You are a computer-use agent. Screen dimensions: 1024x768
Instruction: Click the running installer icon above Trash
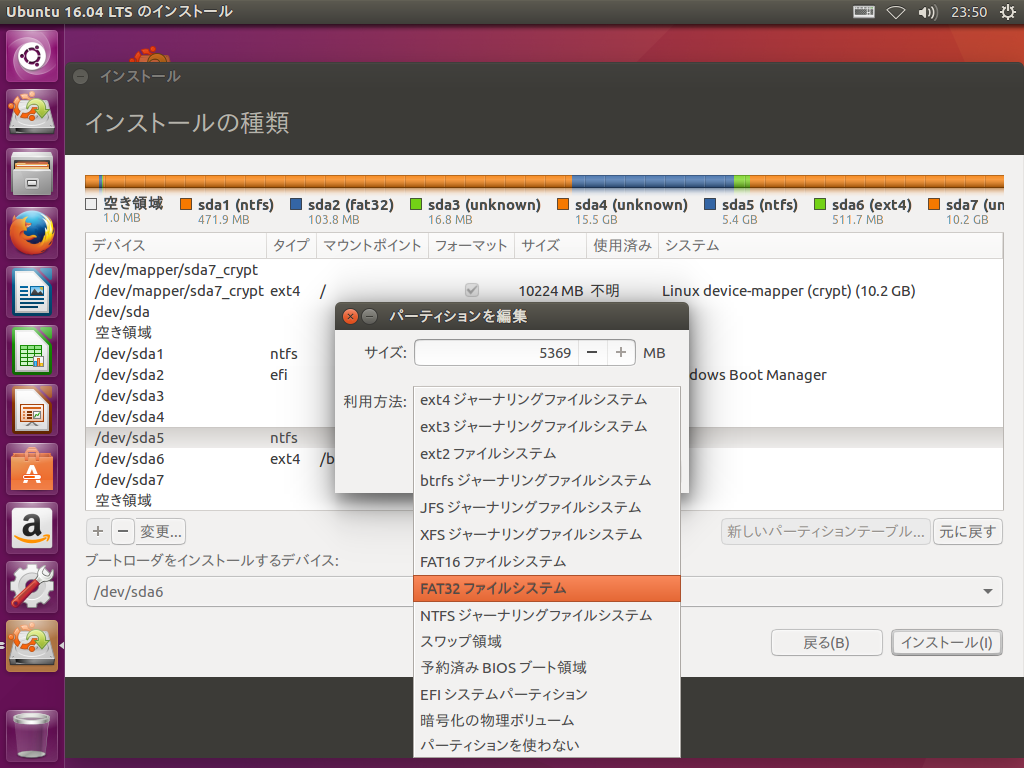click(32, 646)
